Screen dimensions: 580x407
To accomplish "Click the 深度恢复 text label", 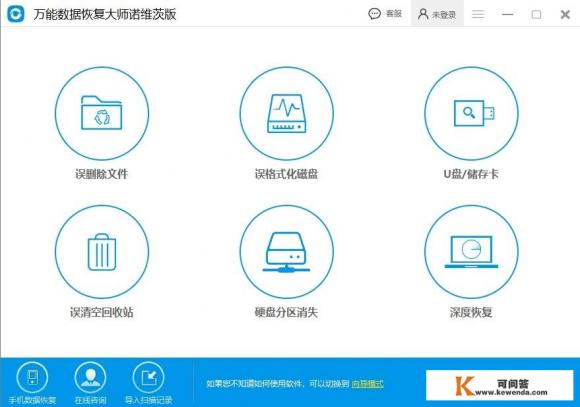I will point(471,312).
